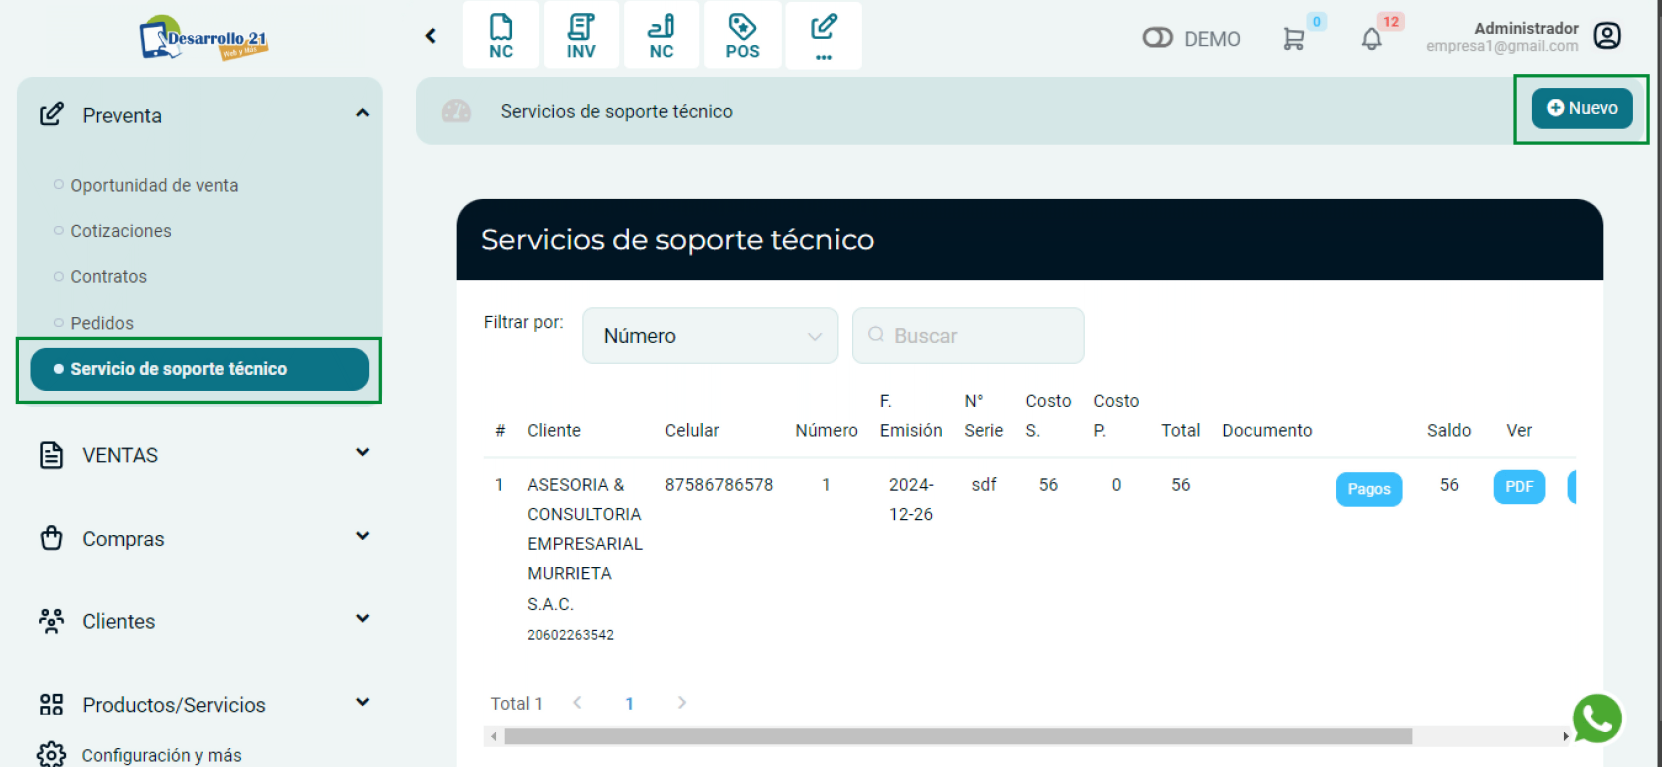Select Oportunidad de venta menu item

click(x=154, y=185)
